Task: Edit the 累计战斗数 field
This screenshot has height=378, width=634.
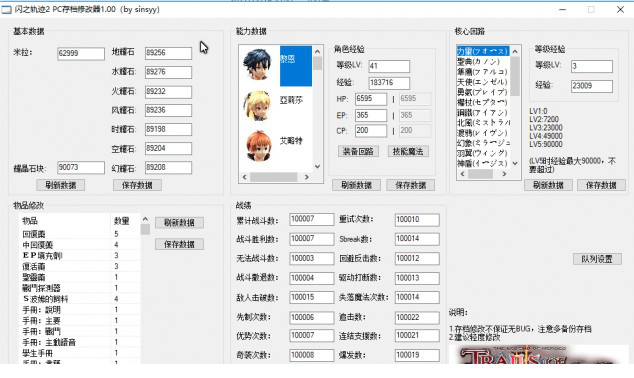Action: [x=312, y=220]
